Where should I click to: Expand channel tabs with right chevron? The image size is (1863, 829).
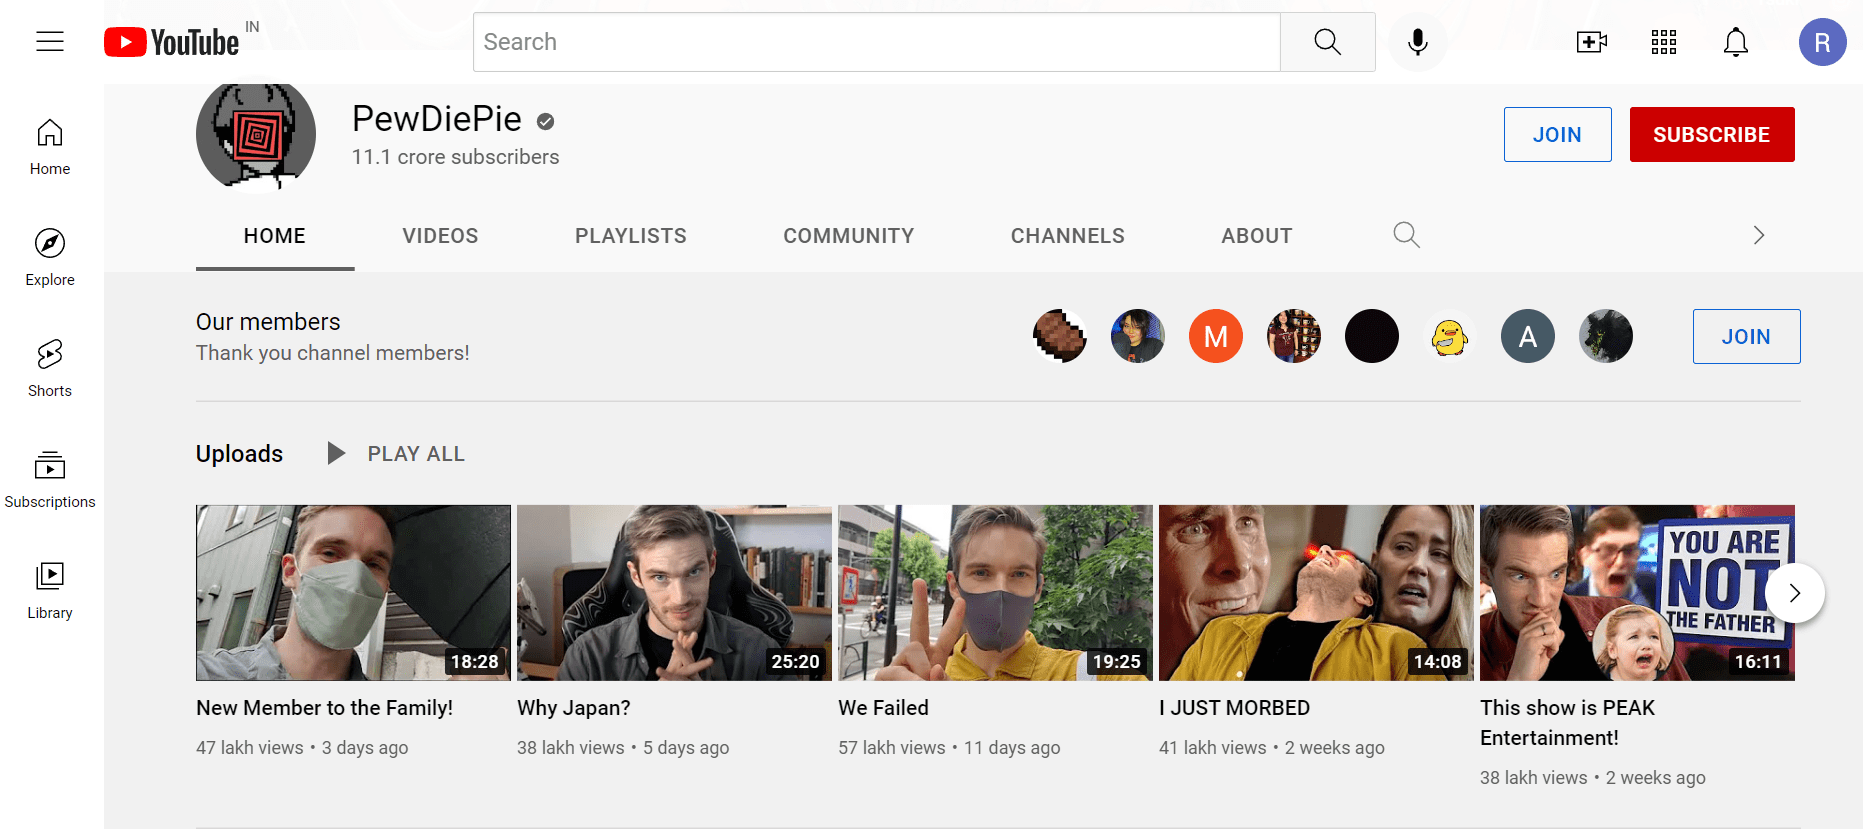pyautogui.click(x=1758, y=235)
